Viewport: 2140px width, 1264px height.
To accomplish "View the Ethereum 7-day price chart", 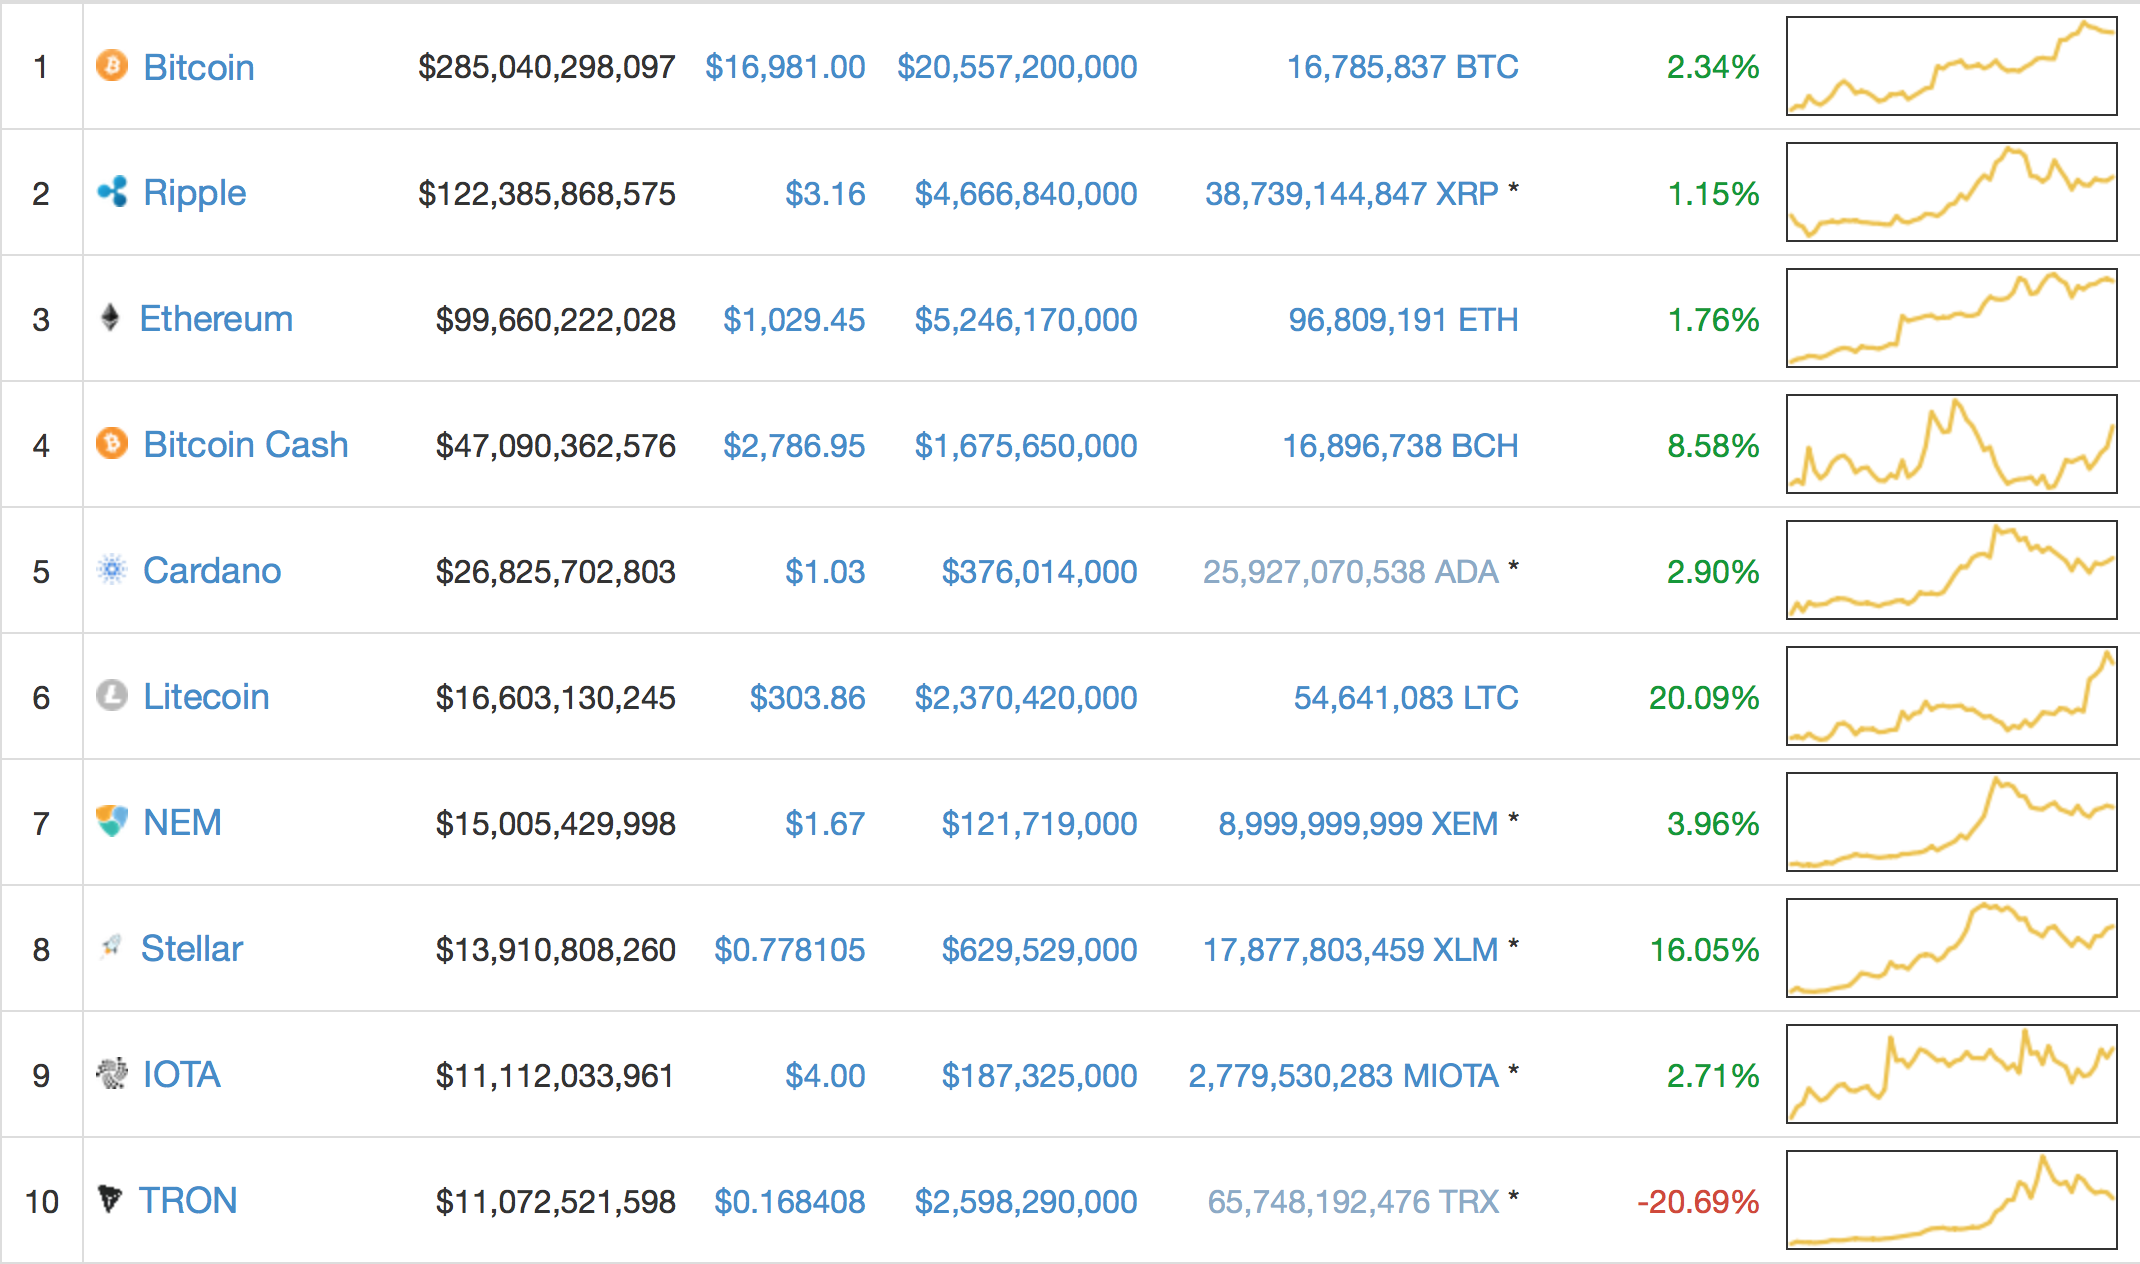I will point(1951,318).
